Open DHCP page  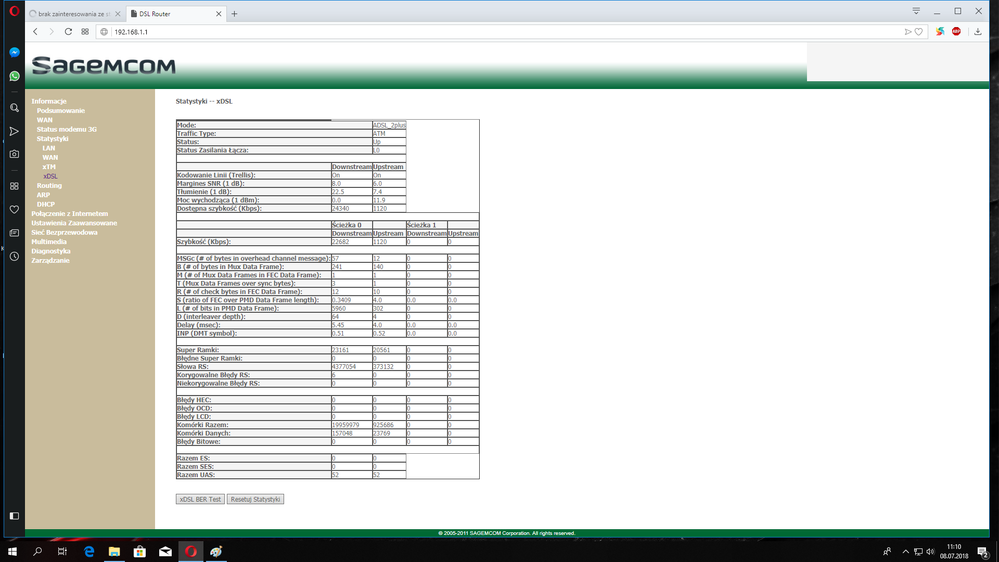(46, 205)
